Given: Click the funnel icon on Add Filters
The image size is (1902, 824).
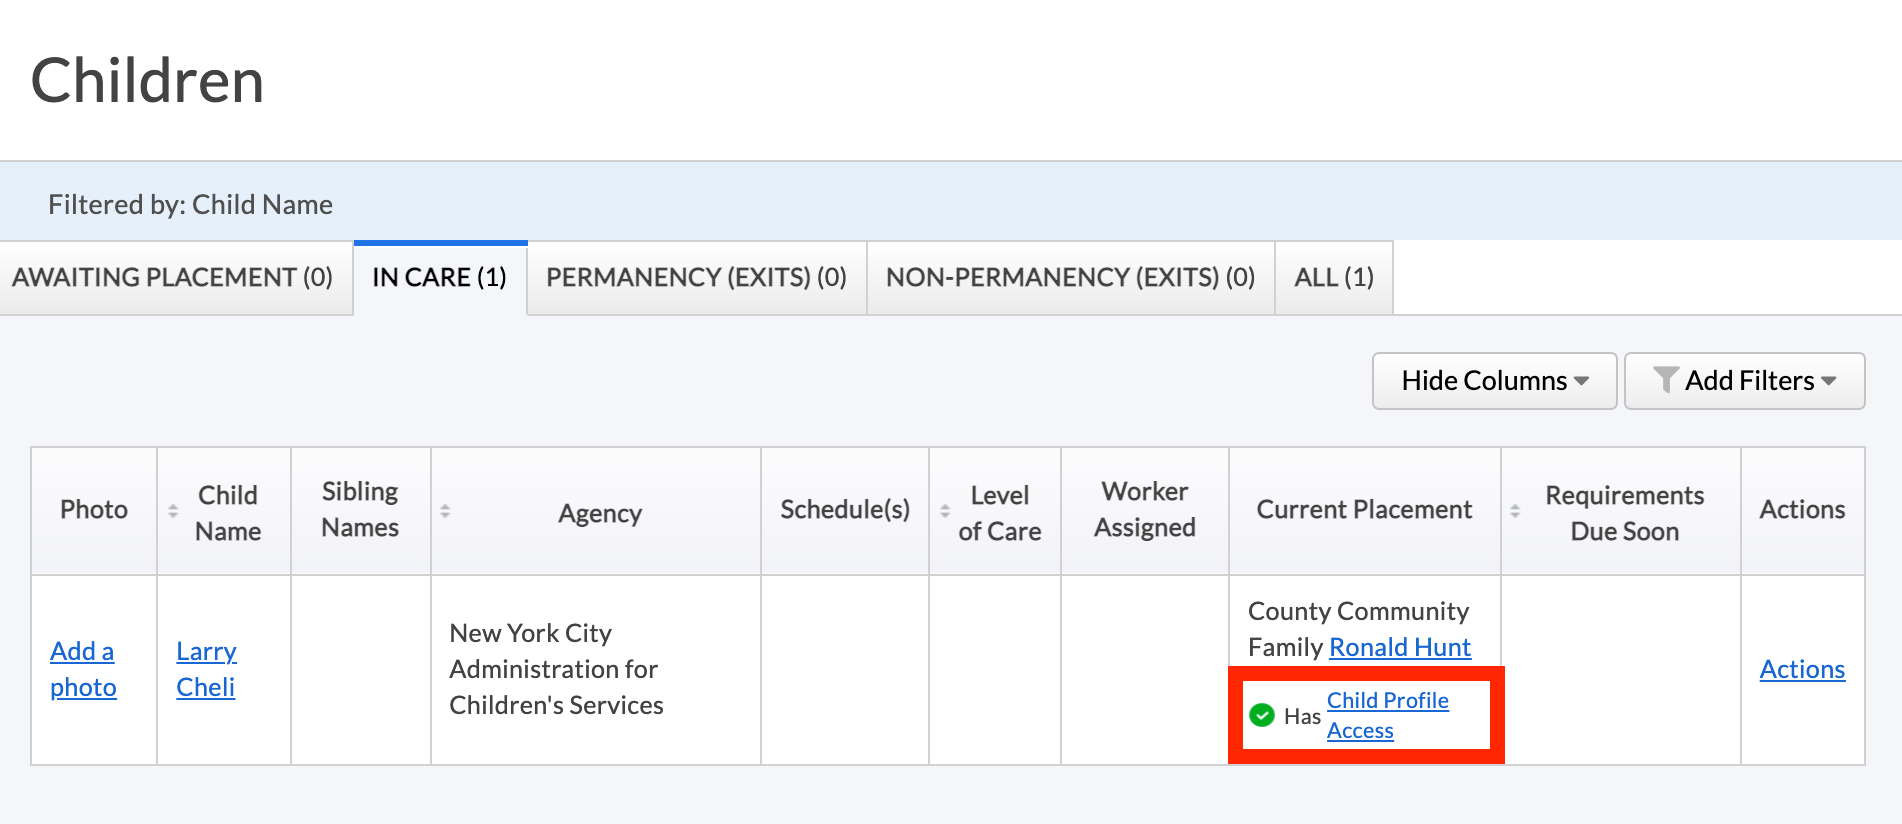Looking at the screenshot, I should [1665, 380].
